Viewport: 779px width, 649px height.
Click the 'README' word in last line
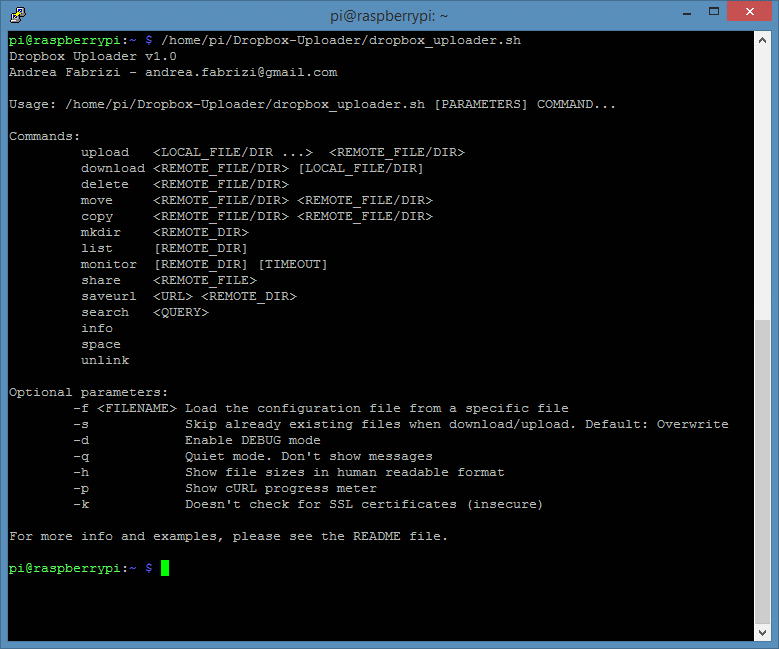click(x=377, y=536)
